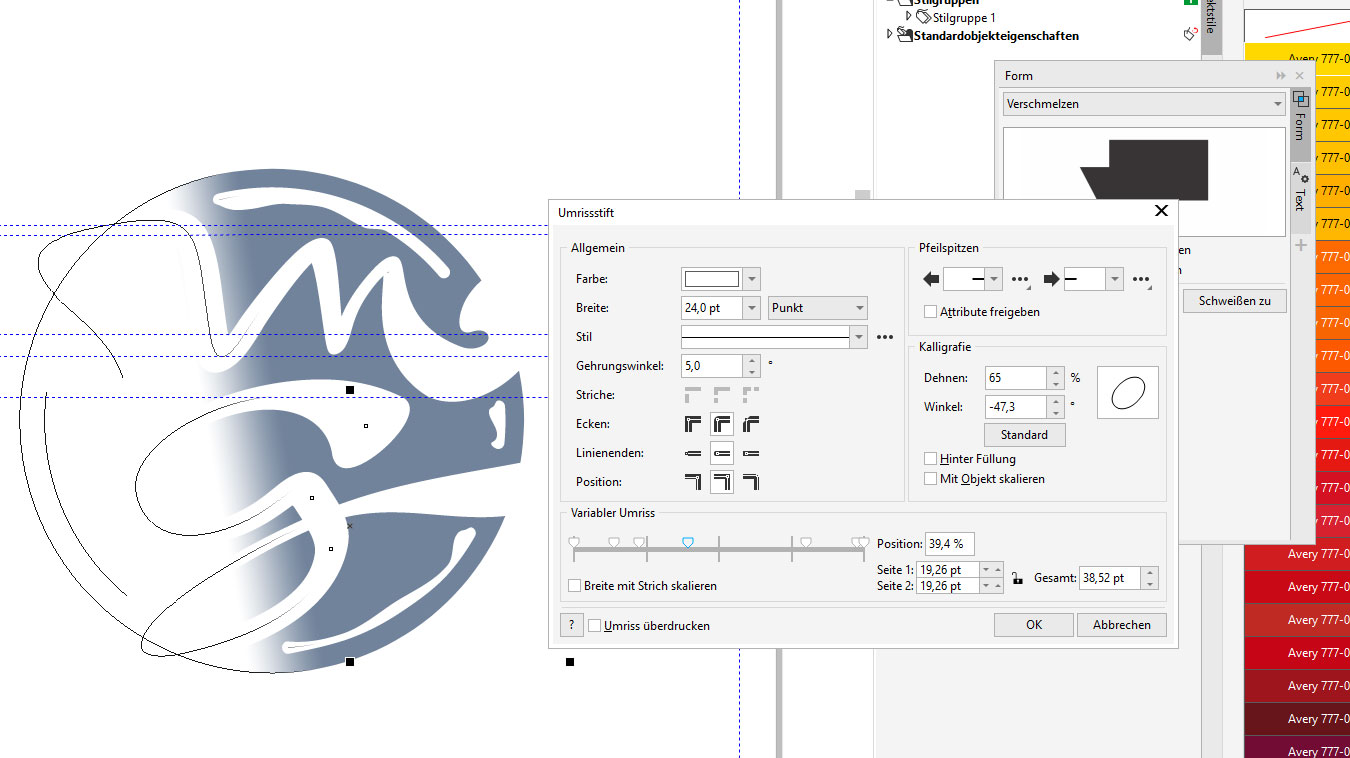Close the Umrissstift dialog
This screenshot has height=758, width=1350.
coord(1161,211)
